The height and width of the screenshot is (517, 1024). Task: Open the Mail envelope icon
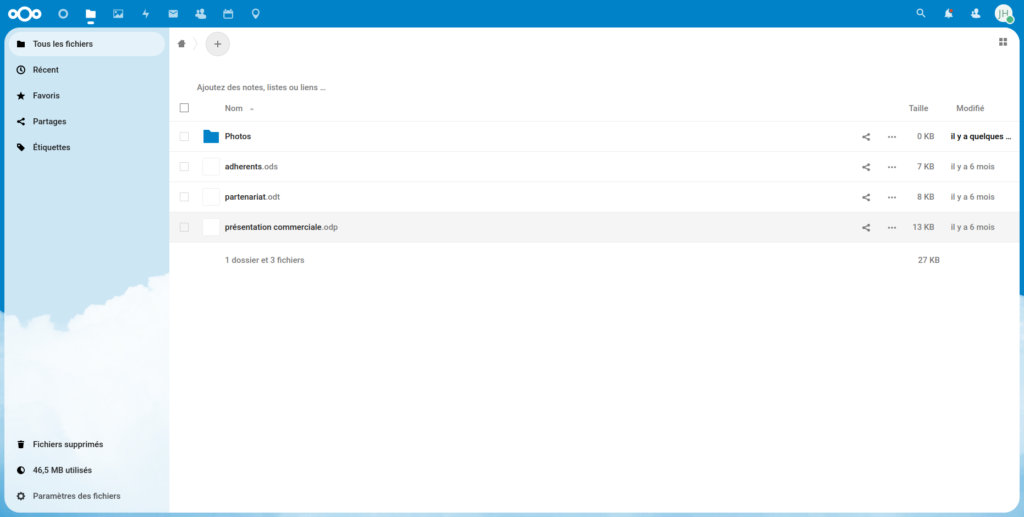pyautogui.click(x=173, y=14)
